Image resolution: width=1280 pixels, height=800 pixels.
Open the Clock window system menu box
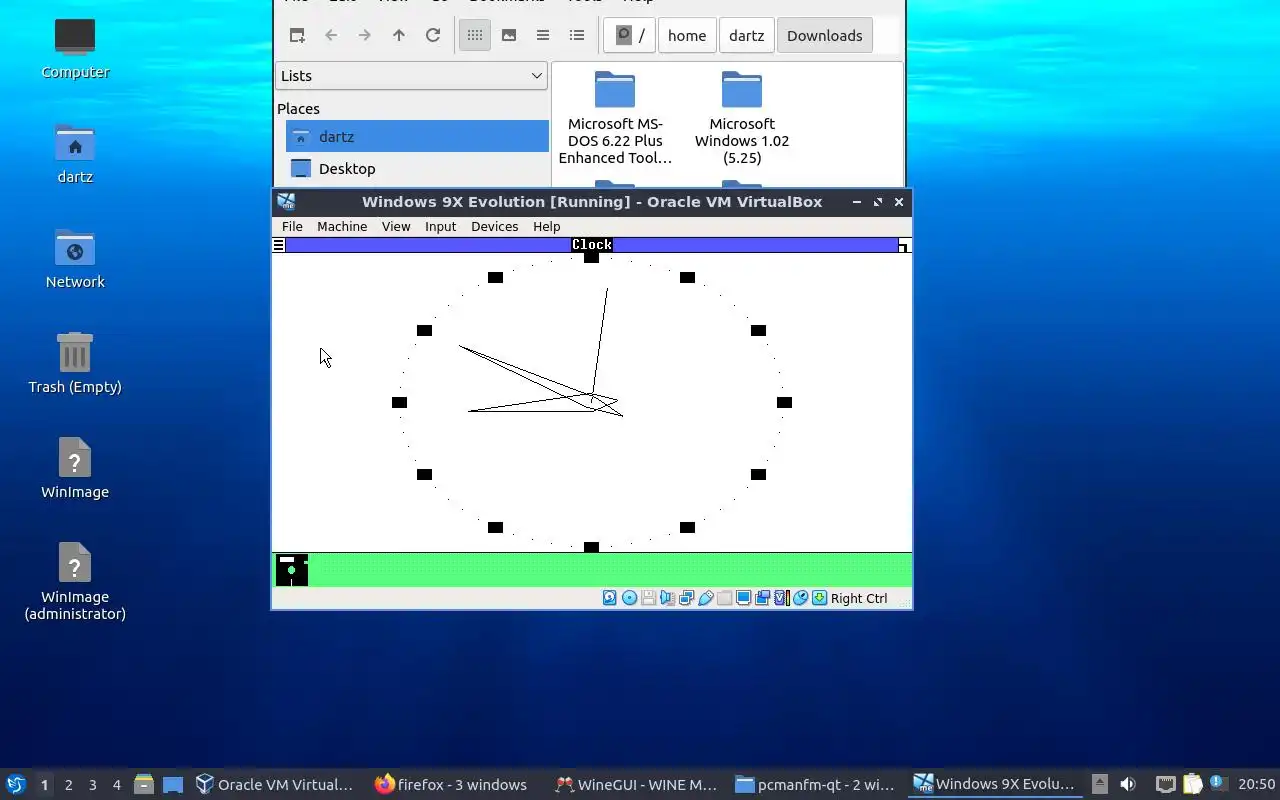coord(279,245)
